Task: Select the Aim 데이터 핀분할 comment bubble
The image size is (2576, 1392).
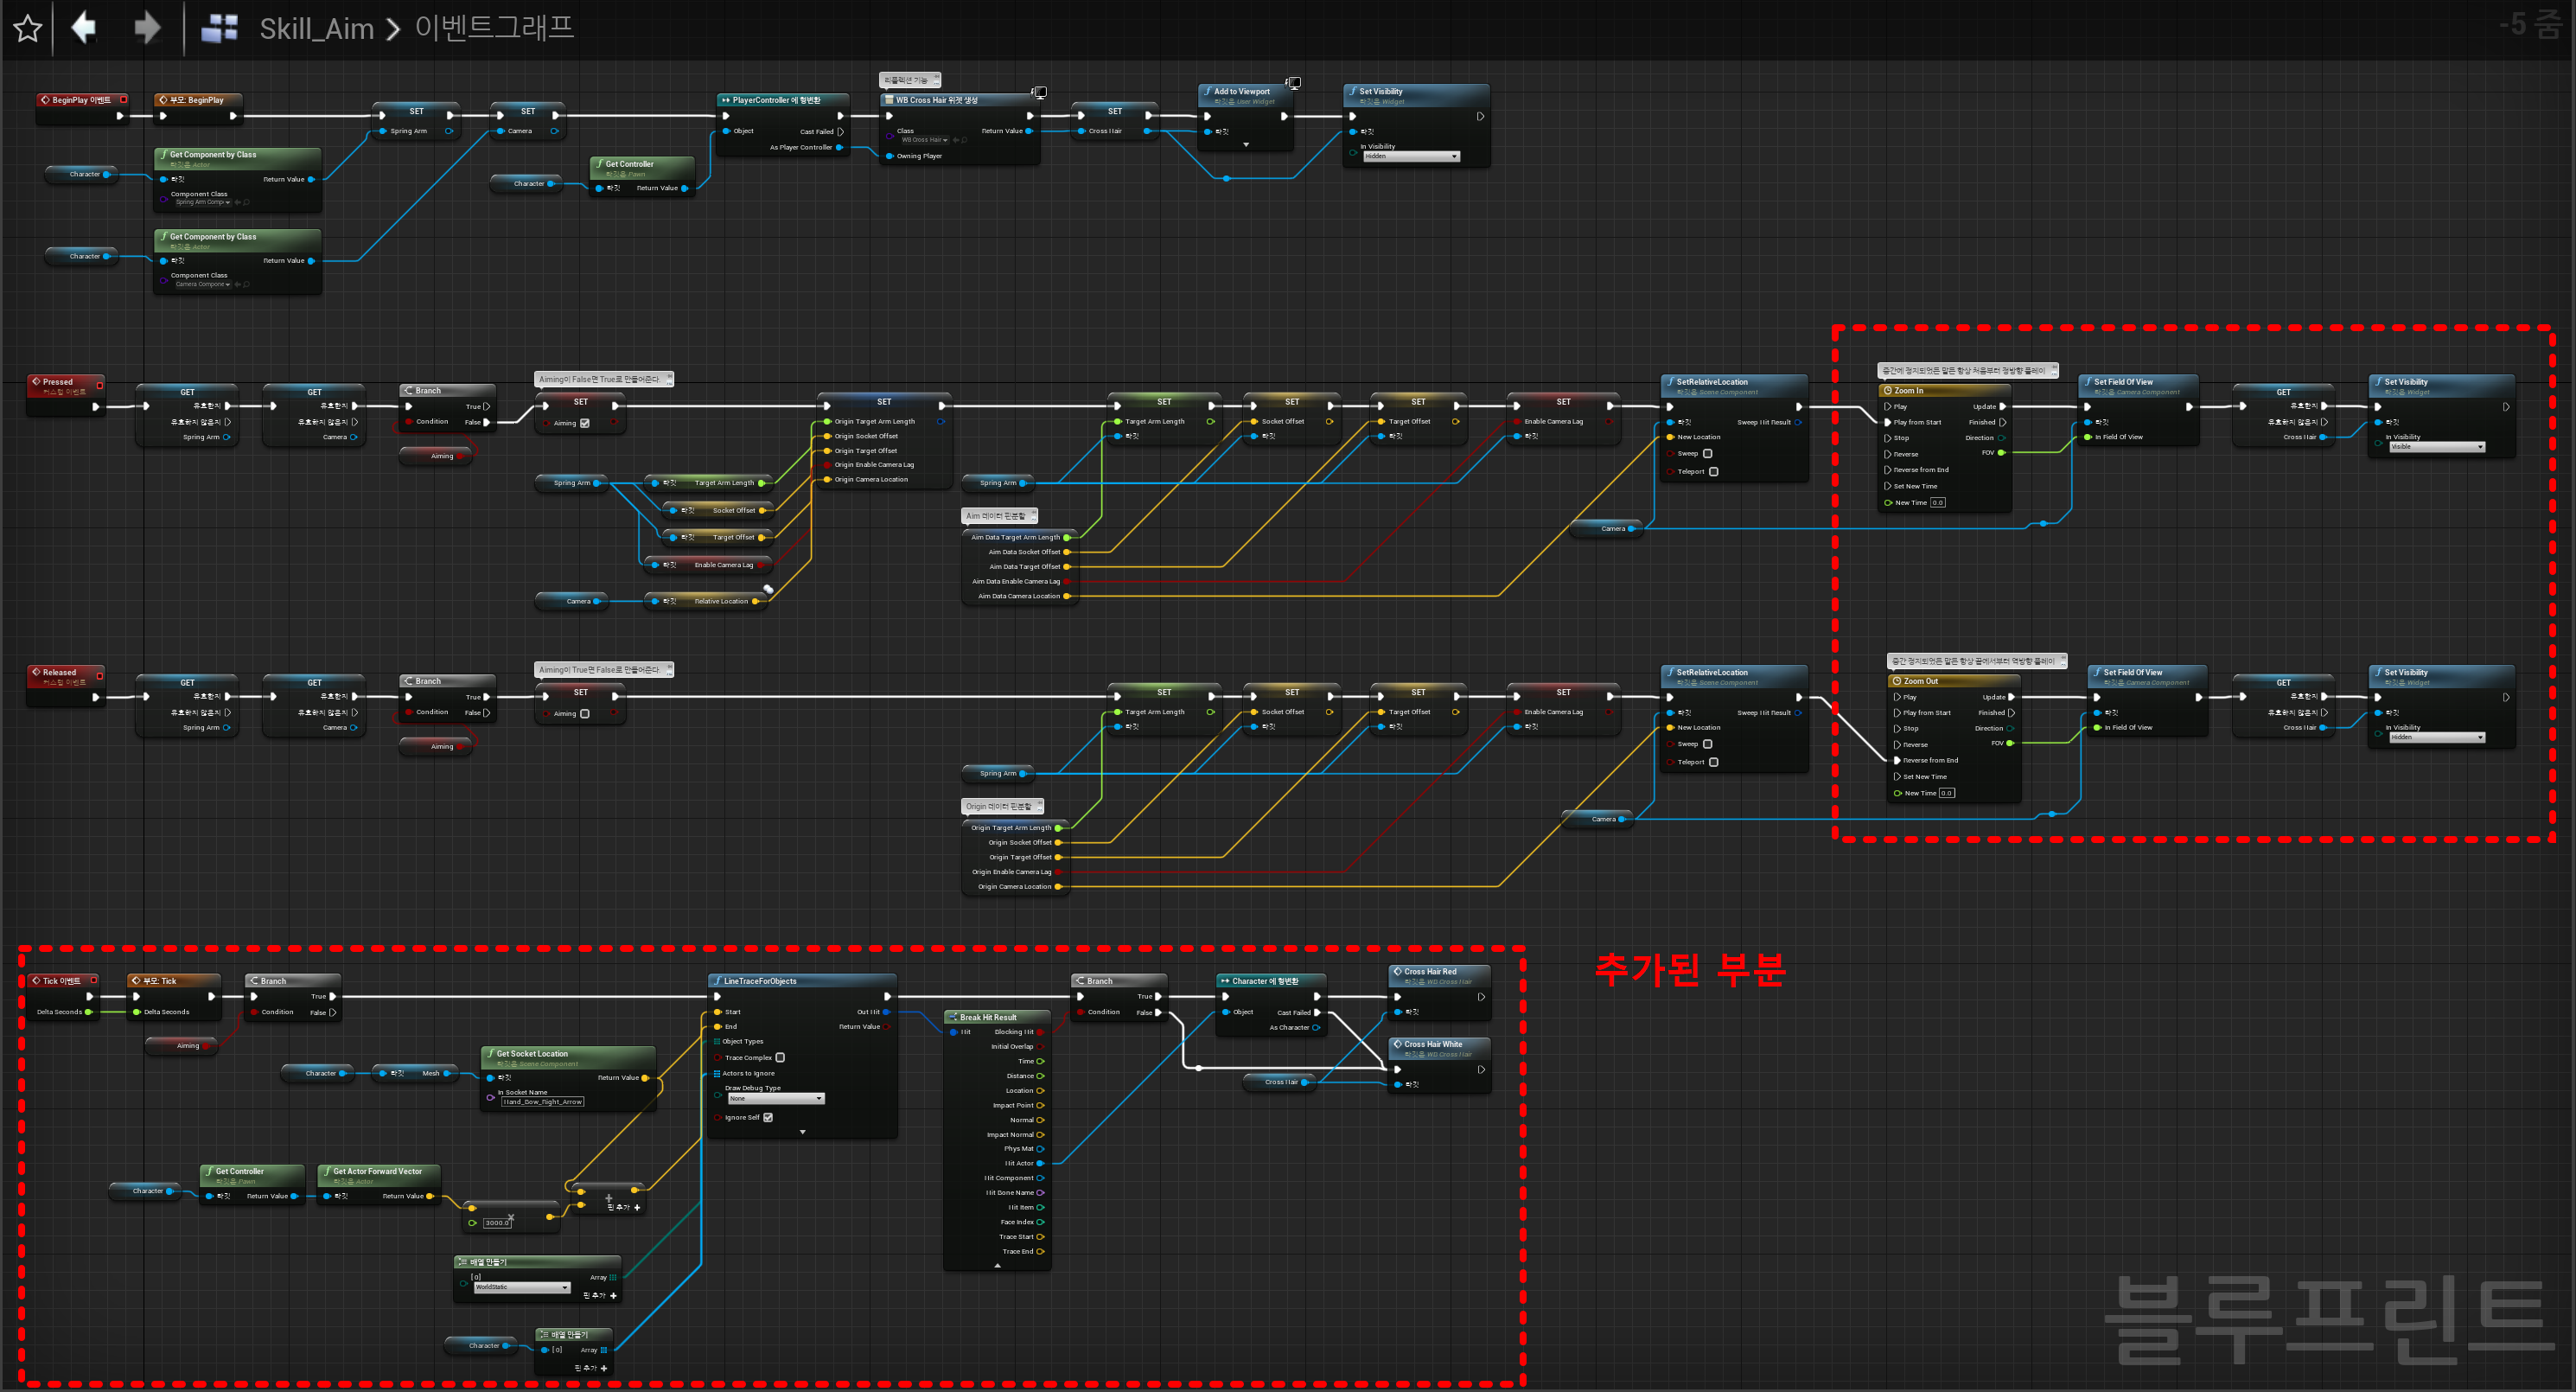Action: click(x=999, y=516)
